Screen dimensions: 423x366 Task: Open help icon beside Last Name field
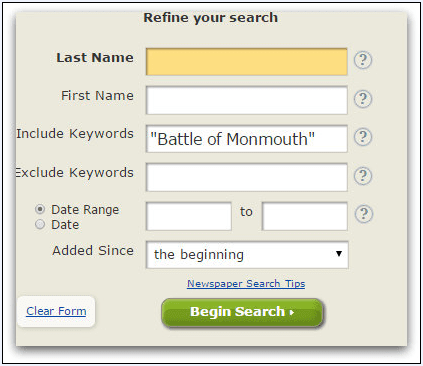(x=363, y=60)
